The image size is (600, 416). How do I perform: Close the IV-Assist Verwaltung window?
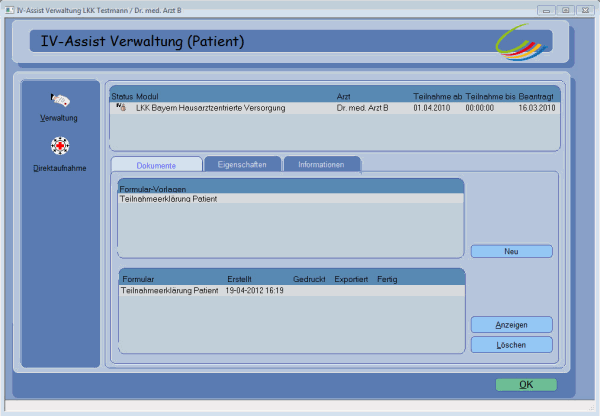coord(585,10)
